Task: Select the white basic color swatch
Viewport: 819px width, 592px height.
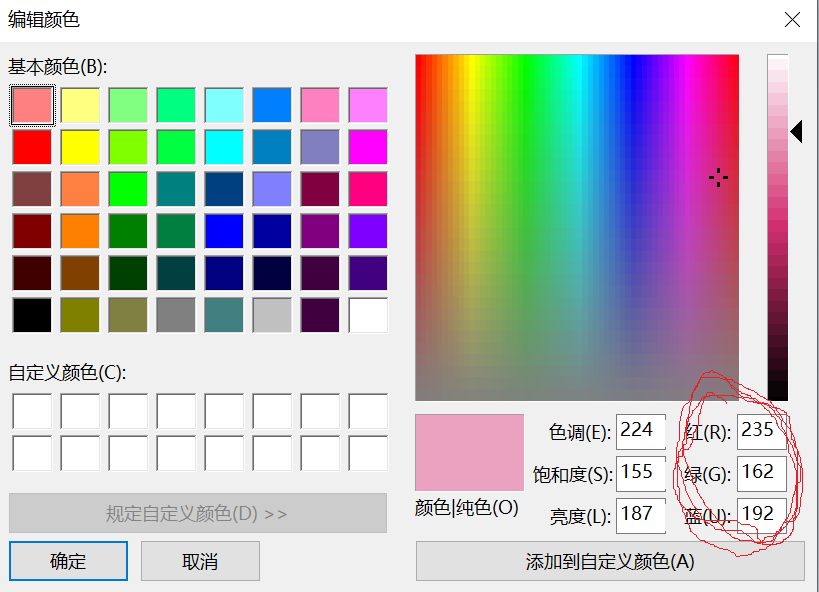Action: (x=368, y=315)
